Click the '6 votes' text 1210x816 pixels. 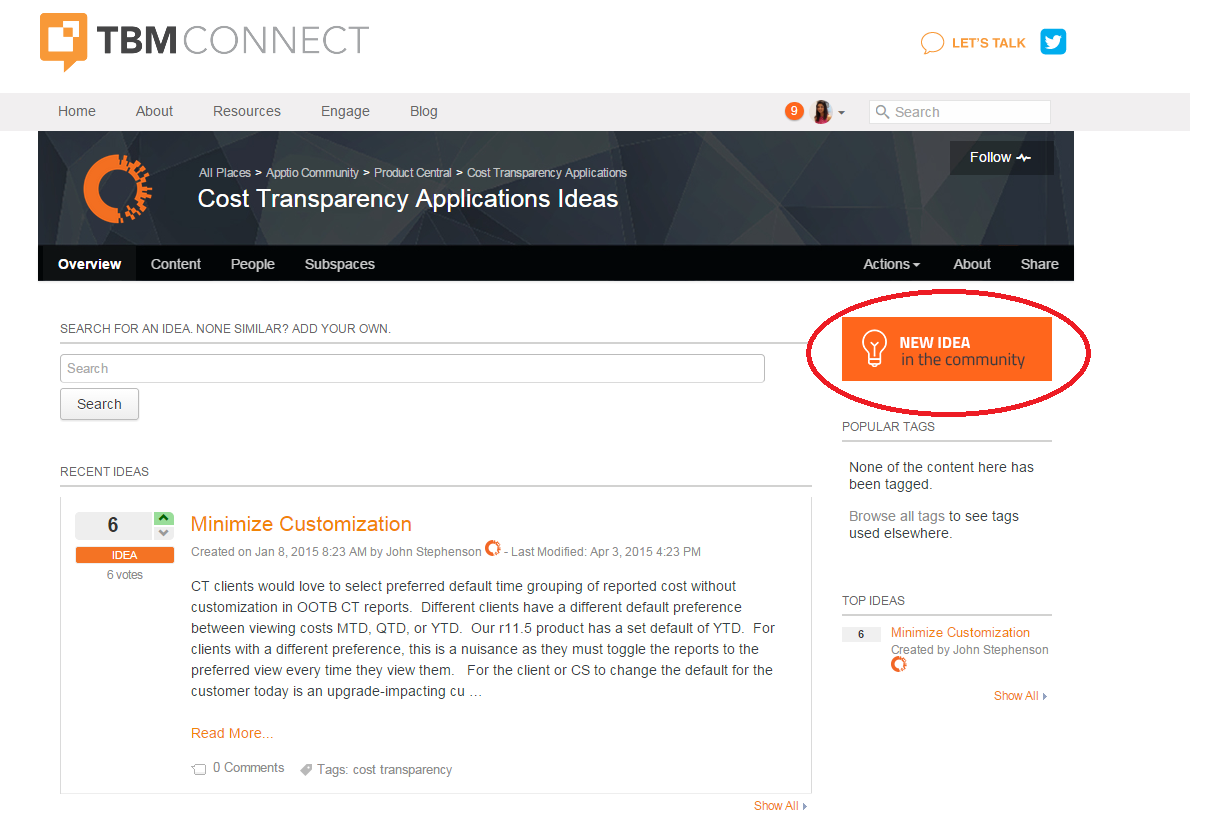tap(125, 575)
